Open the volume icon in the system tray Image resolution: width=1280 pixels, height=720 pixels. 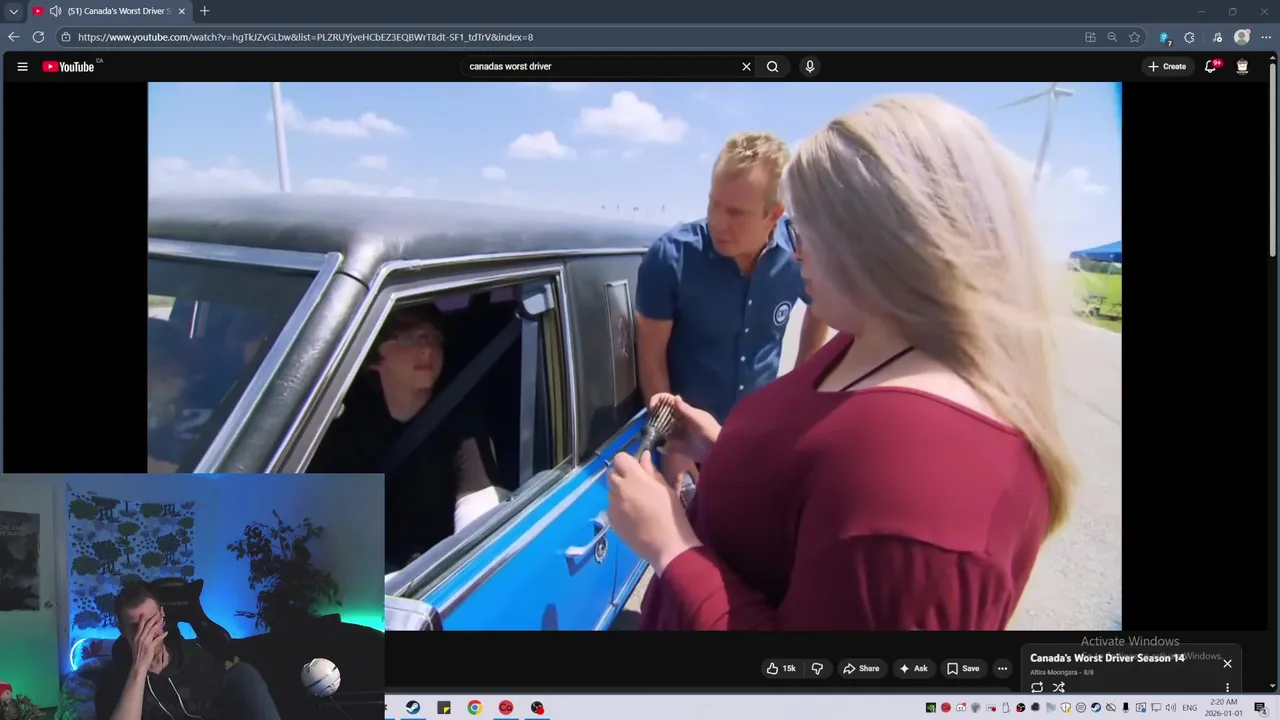point(1171,708)
